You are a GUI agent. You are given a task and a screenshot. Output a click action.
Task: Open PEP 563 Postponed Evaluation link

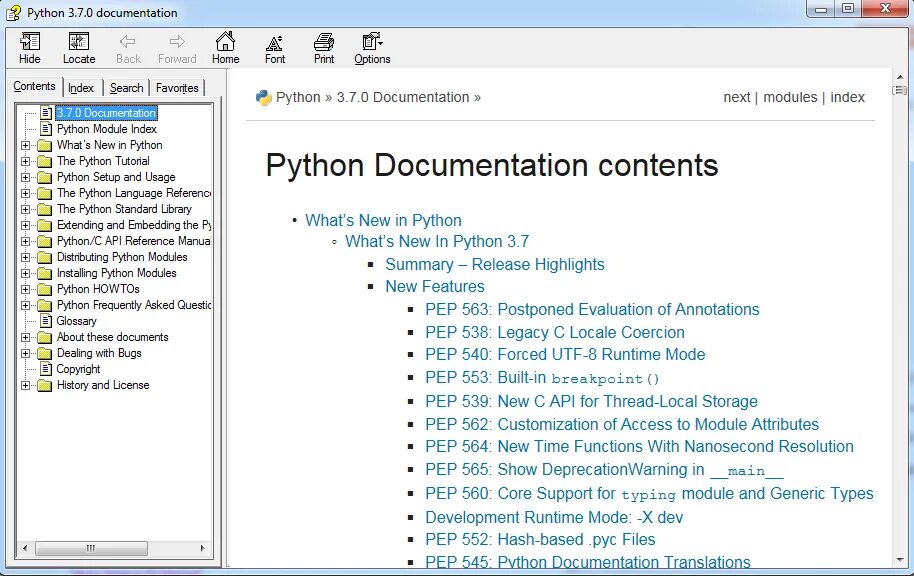click(592, 310)
